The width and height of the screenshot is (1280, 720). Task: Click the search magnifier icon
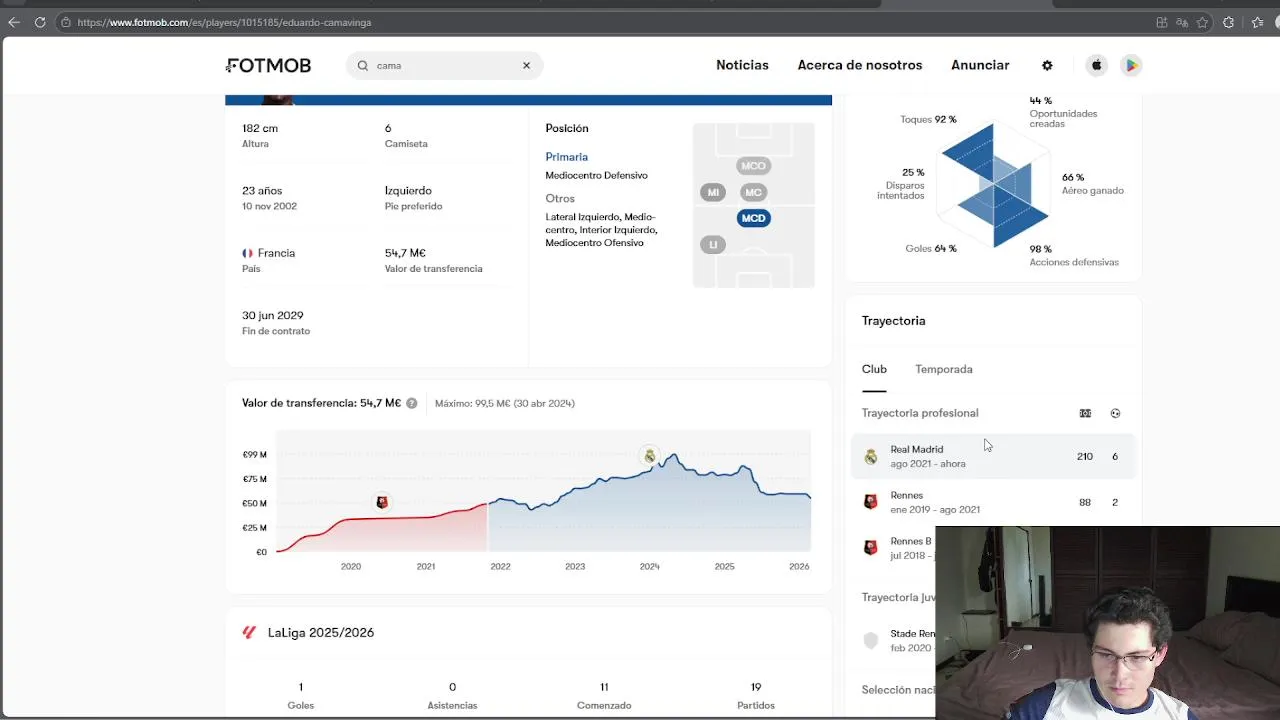(x=363, y=65)
